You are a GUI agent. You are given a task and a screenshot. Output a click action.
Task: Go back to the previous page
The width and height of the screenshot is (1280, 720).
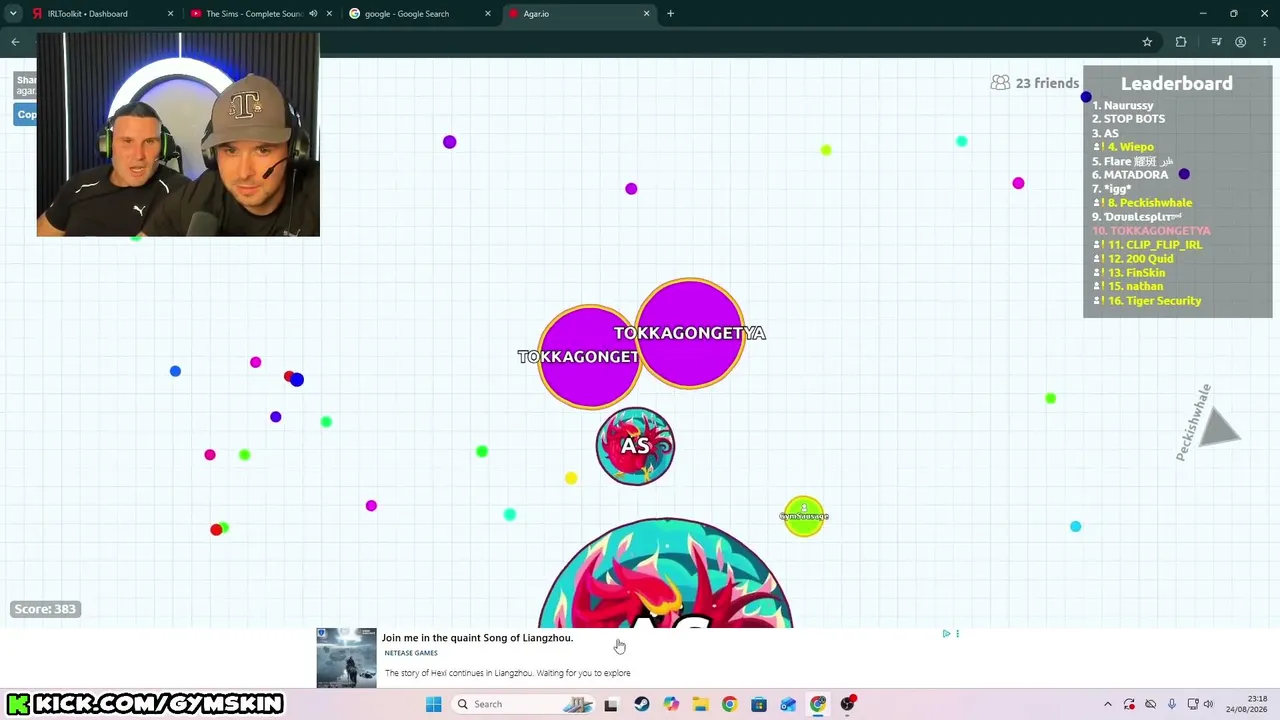15,42
